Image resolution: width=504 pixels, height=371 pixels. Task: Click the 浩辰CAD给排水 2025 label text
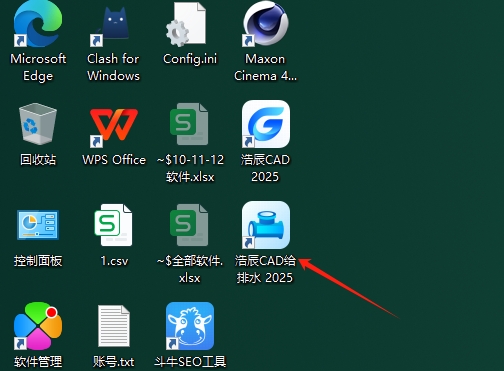(x=265, y=269)
